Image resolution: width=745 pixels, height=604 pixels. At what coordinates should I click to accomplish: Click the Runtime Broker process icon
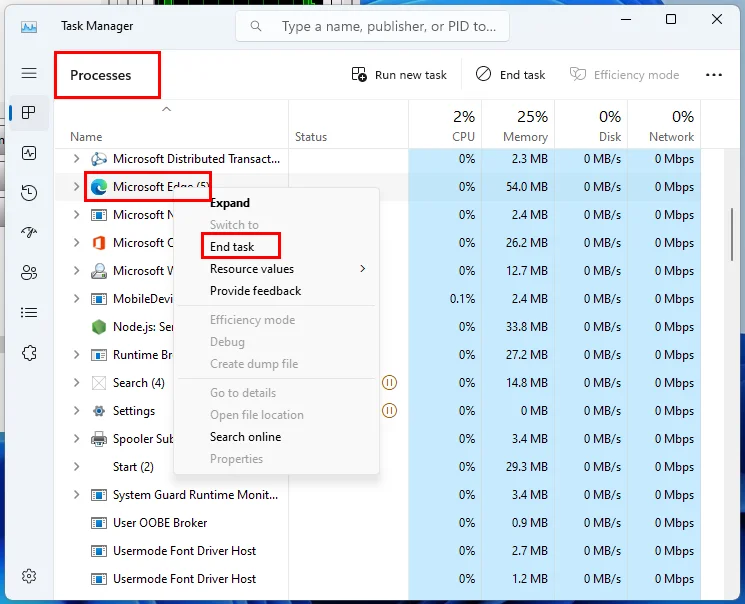click(x=99, y=355)
